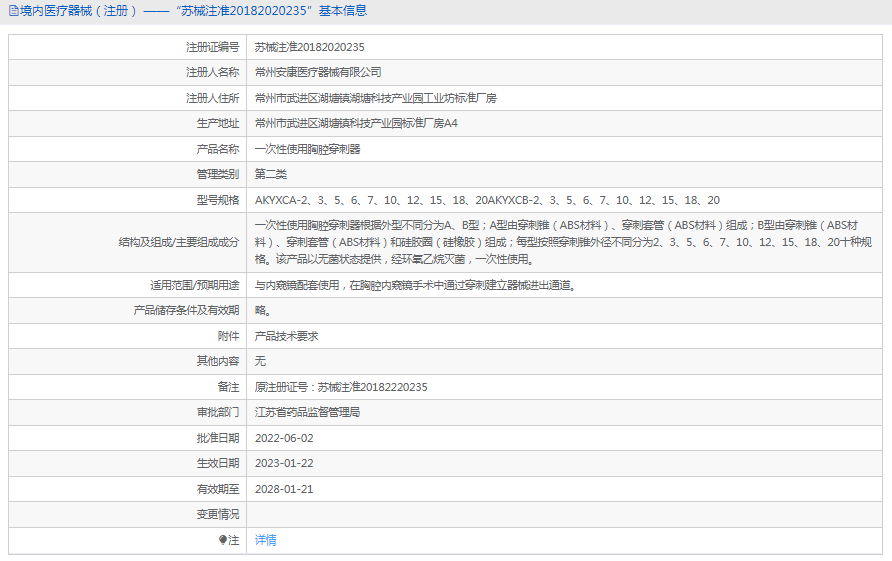Click the 适用范围/预期用途 label

click(195, 285)
